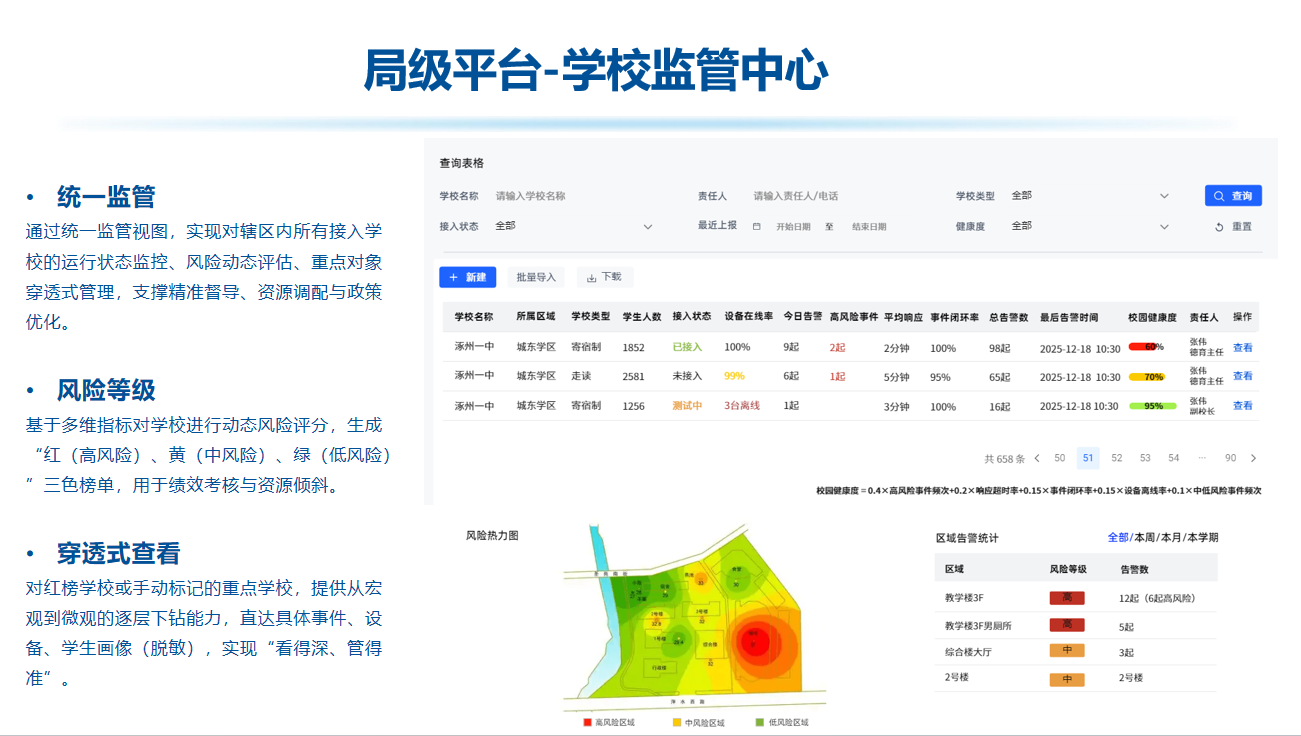Go to previous page with left arrow

coord(1036,458)
